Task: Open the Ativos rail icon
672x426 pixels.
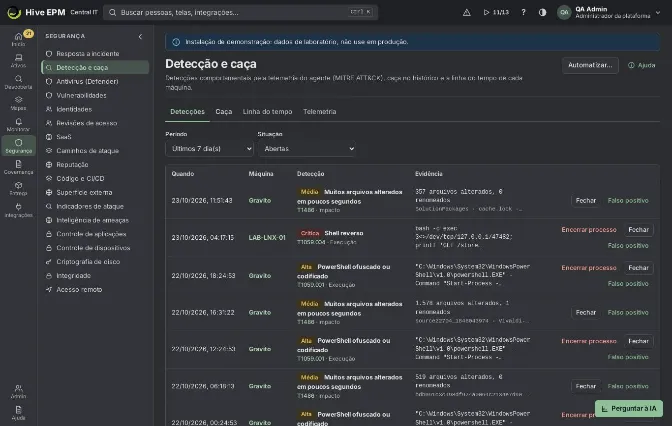Action: pyautogui.click(x=18, y=60)
